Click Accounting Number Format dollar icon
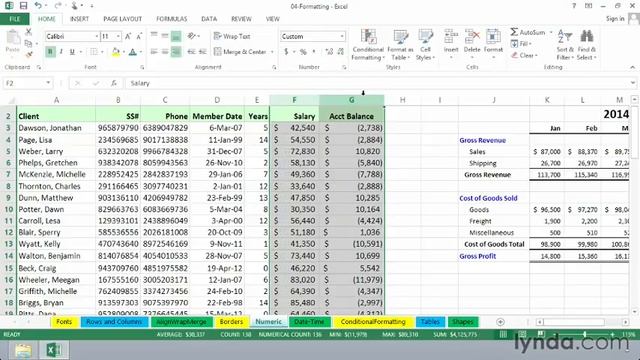Image resolution: width=640 pixels, height=360 pixels. pyautogui.click(x=286, y=52)
